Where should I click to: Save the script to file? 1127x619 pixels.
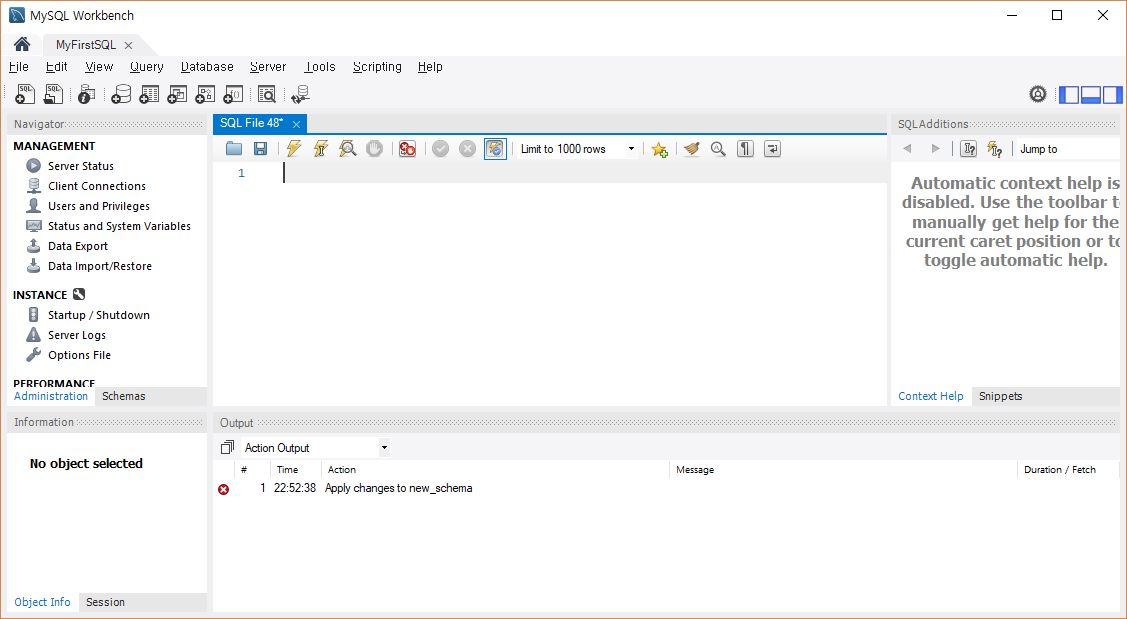click(260, 149)
